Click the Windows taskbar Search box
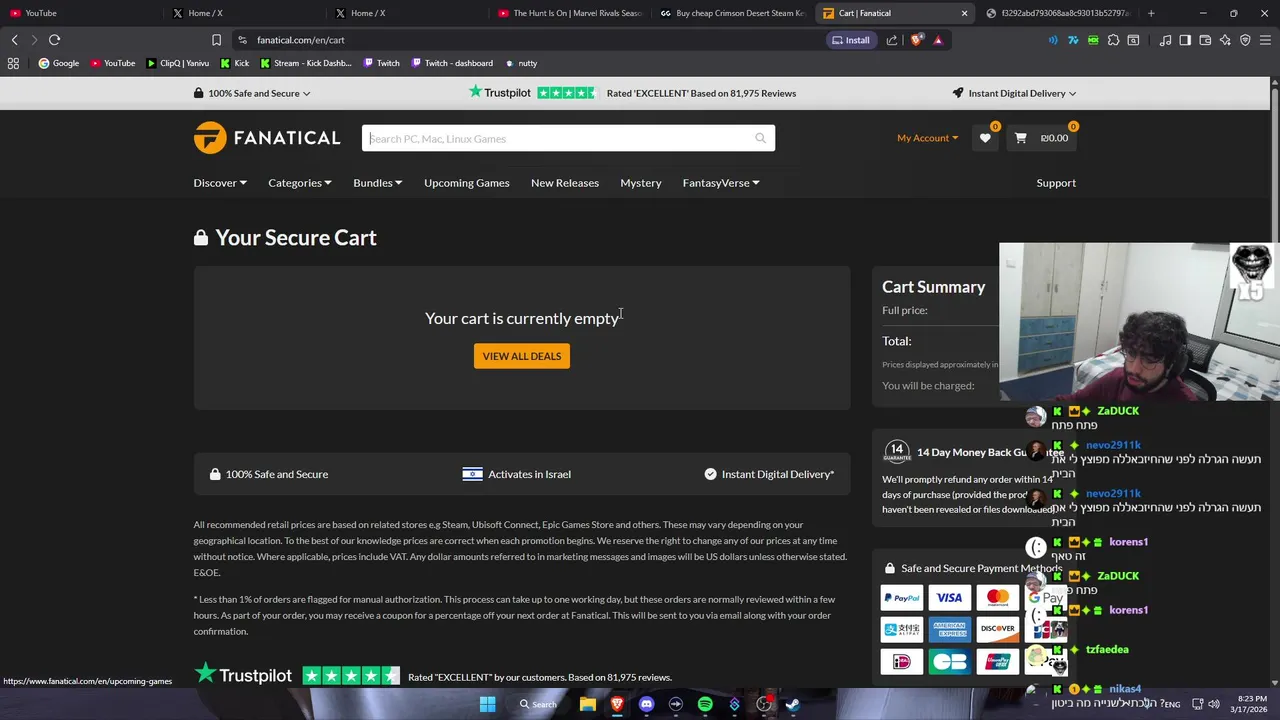 (x=537, y=704)
